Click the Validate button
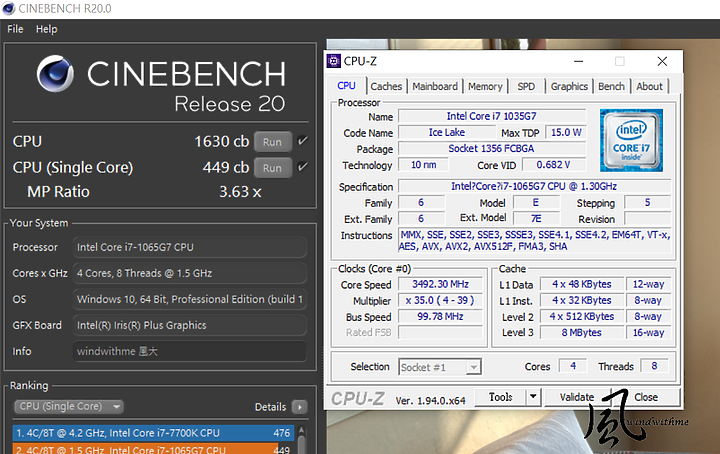The width and height of the screenshot is (720, 454). pyautogui.click(x=577, y=397)
